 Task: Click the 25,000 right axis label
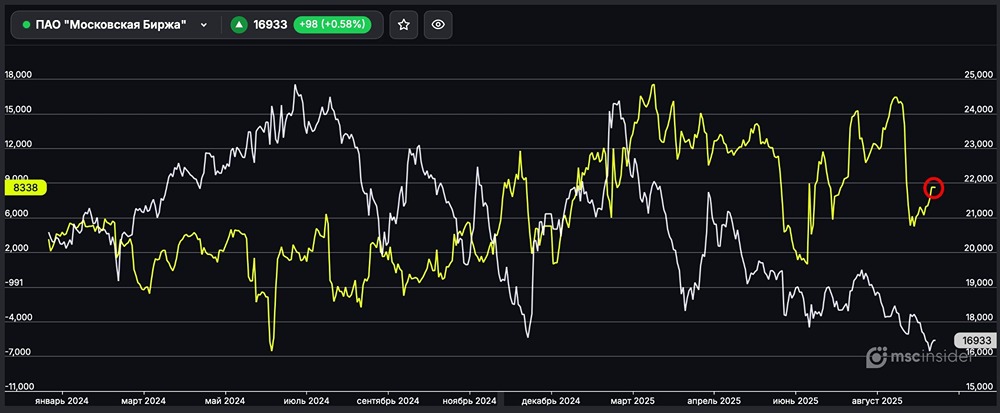pos(975,75)
